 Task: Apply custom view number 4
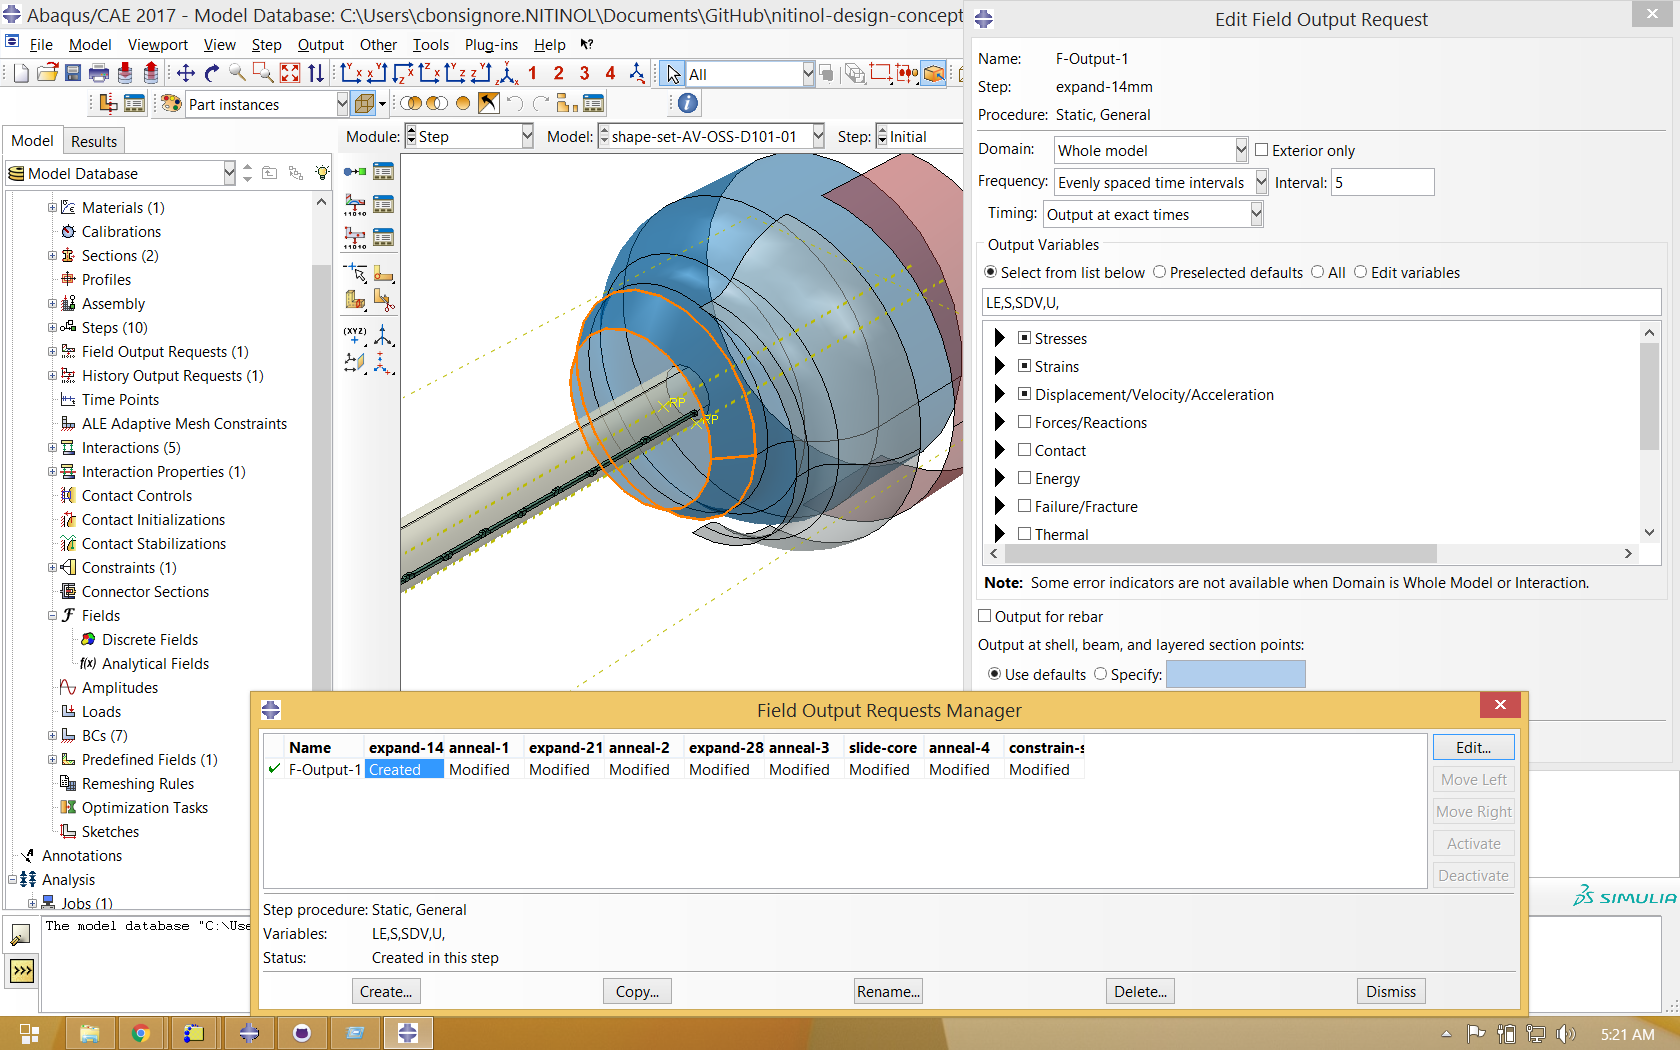610,73
